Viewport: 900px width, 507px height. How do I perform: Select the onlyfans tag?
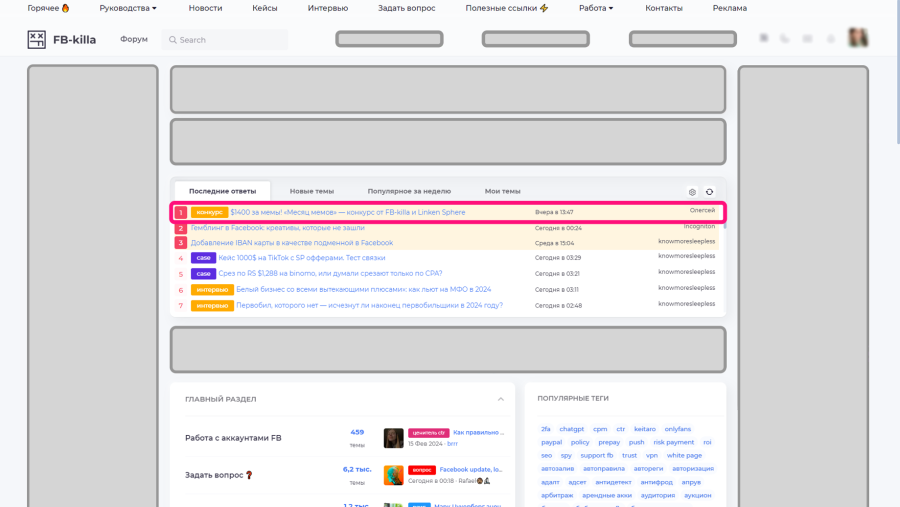(678, 429)
